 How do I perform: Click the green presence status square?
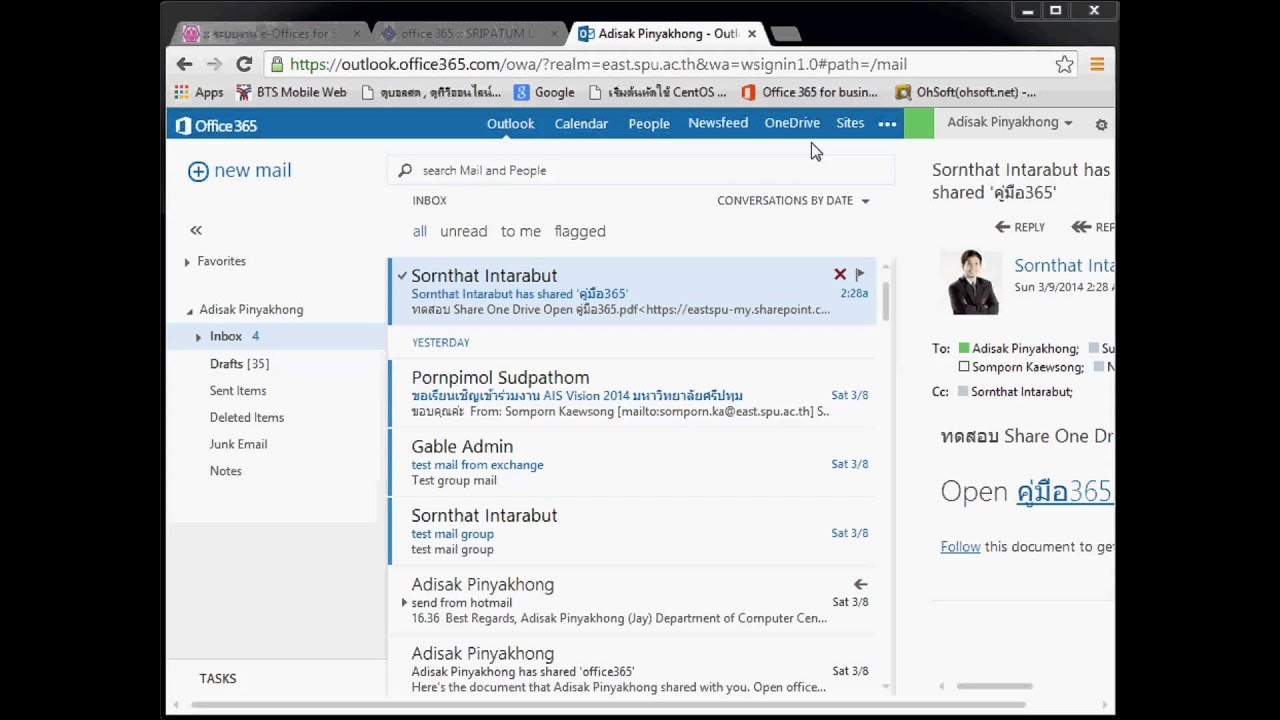(x=919, y=124)
